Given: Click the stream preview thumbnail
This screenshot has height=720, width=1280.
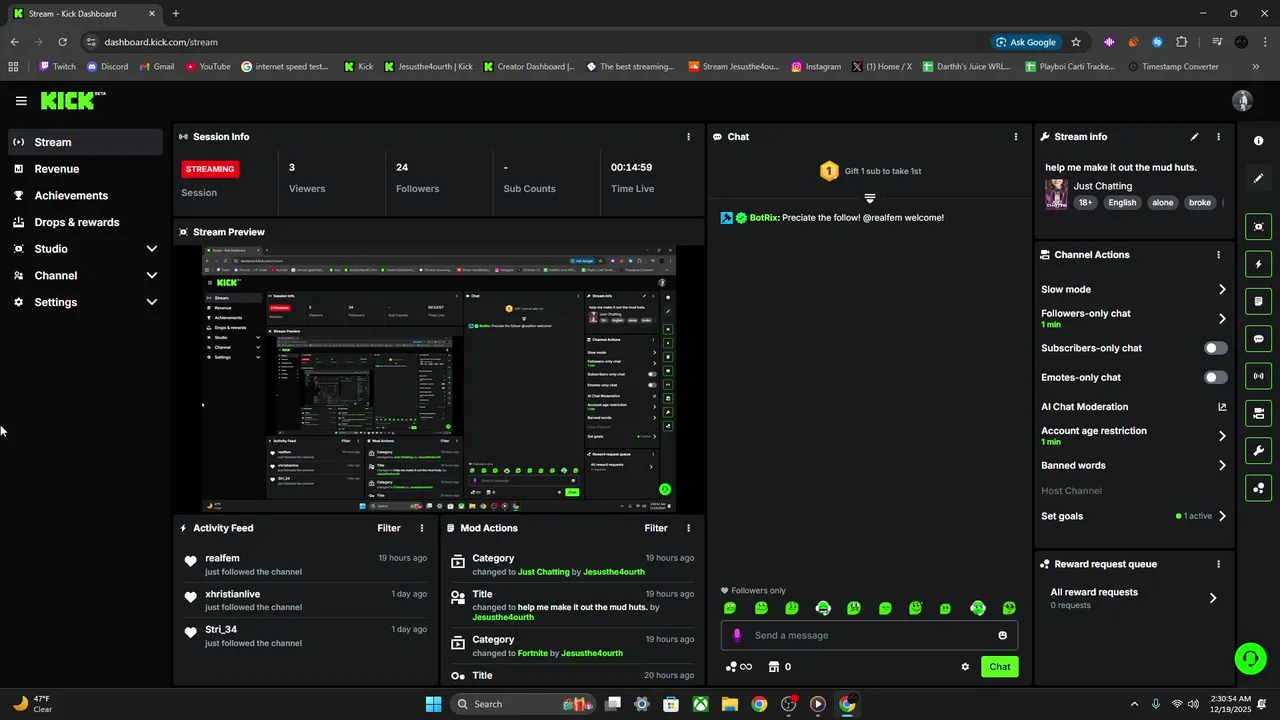Looking at the screenshot, I should pos(439,379).
